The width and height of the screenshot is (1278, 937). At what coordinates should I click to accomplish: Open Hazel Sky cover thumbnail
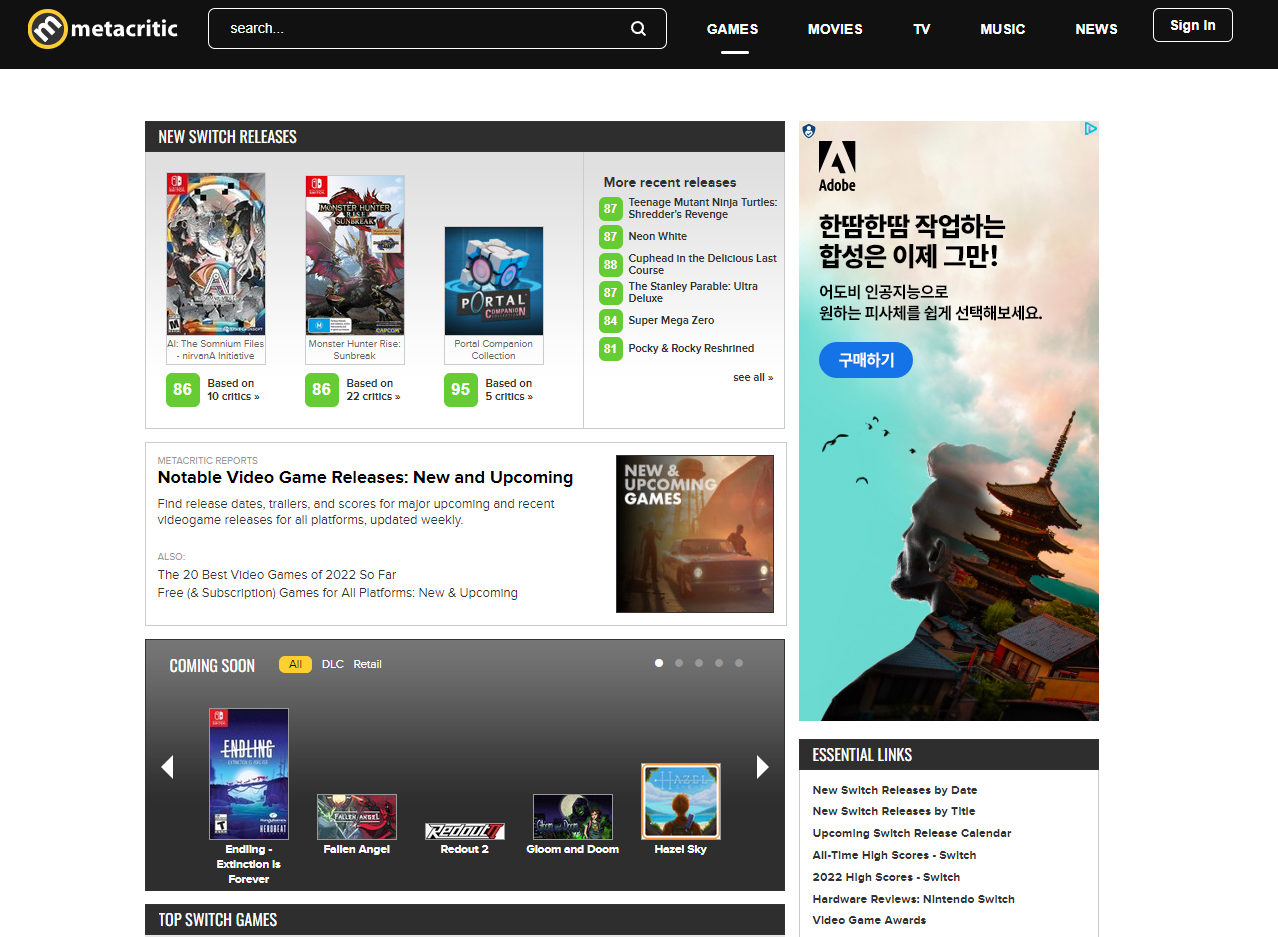pos(681,802)
